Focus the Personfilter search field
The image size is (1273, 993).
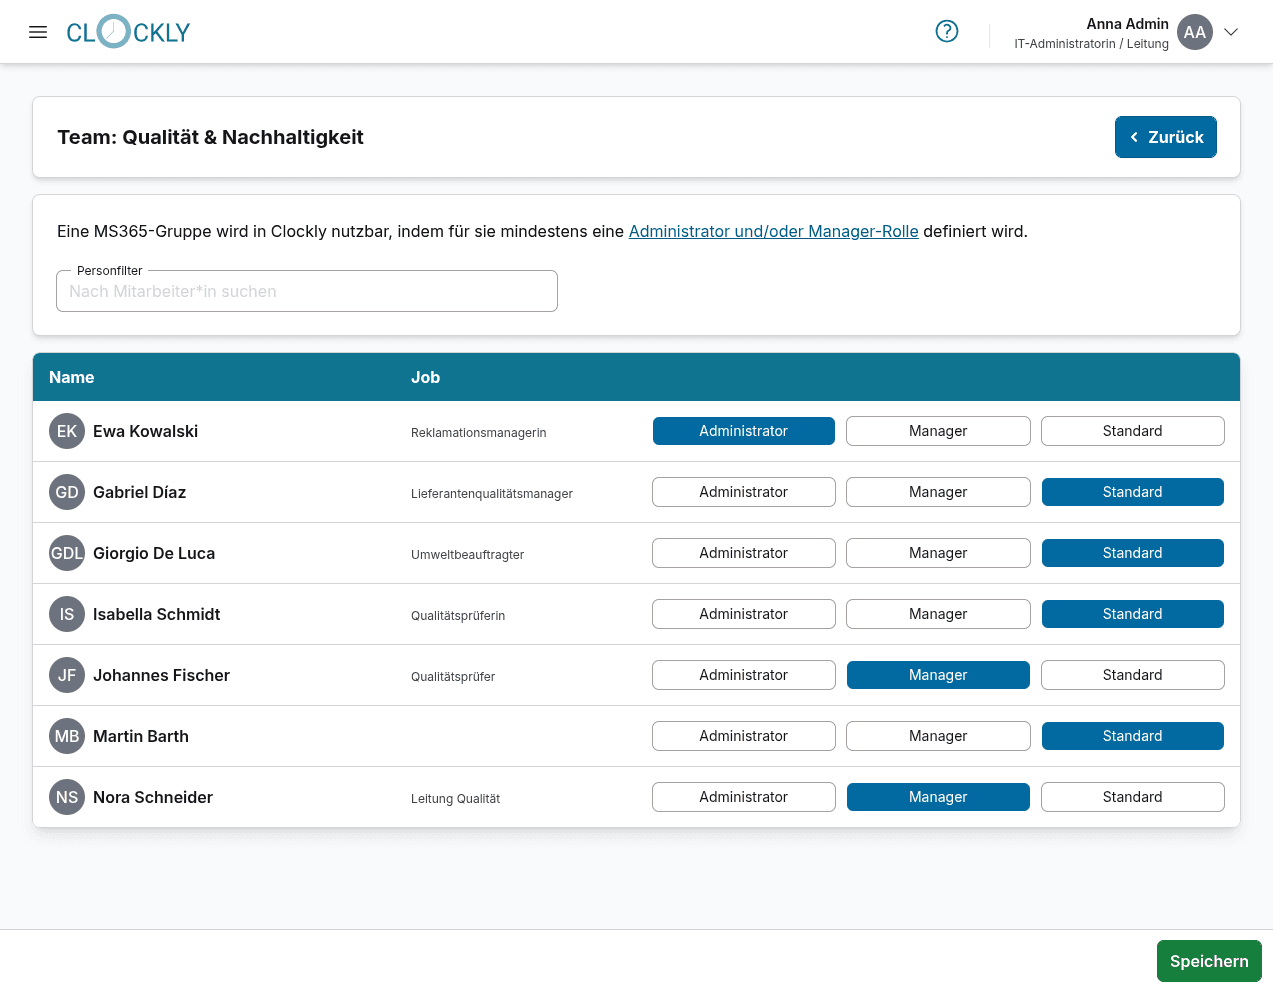tap(307, 291)
